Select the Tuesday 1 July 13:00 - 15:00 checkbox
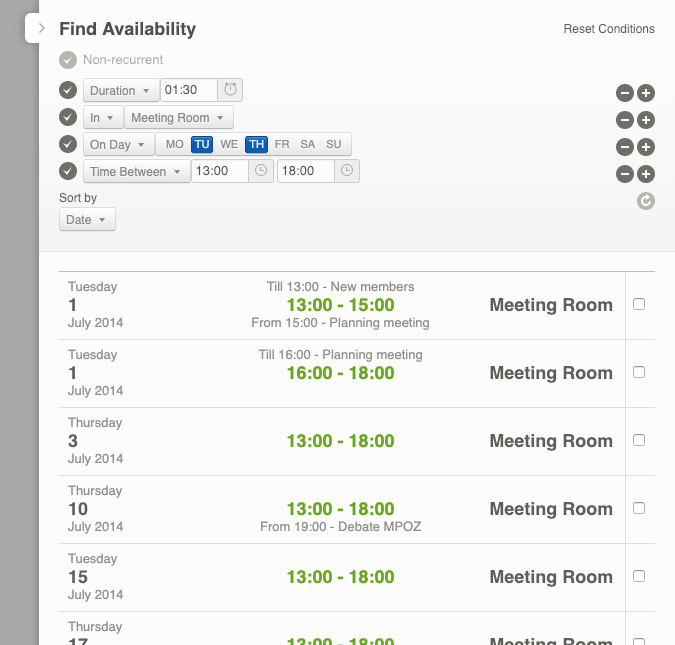675x645 pixels. pyautogui.click(x=639, y=304)
